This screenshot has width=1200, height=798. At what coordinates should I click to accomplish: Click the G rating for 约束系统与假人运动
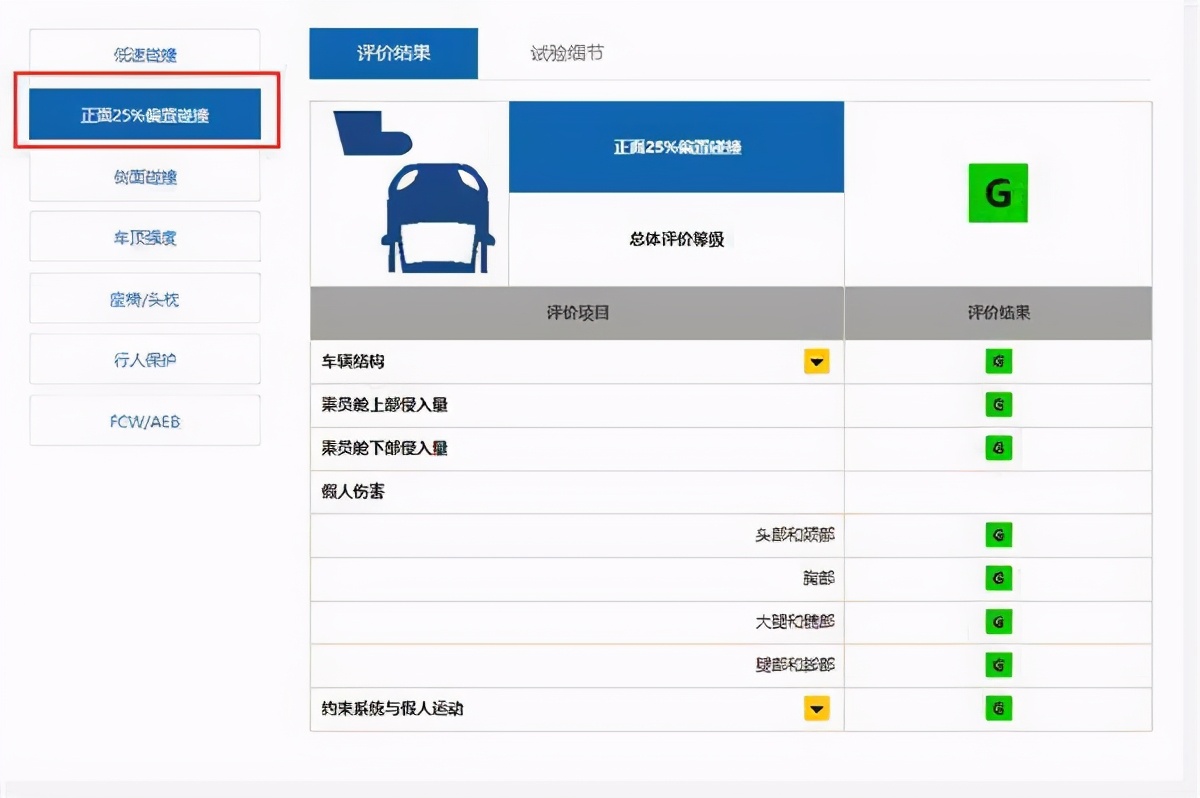998,709
